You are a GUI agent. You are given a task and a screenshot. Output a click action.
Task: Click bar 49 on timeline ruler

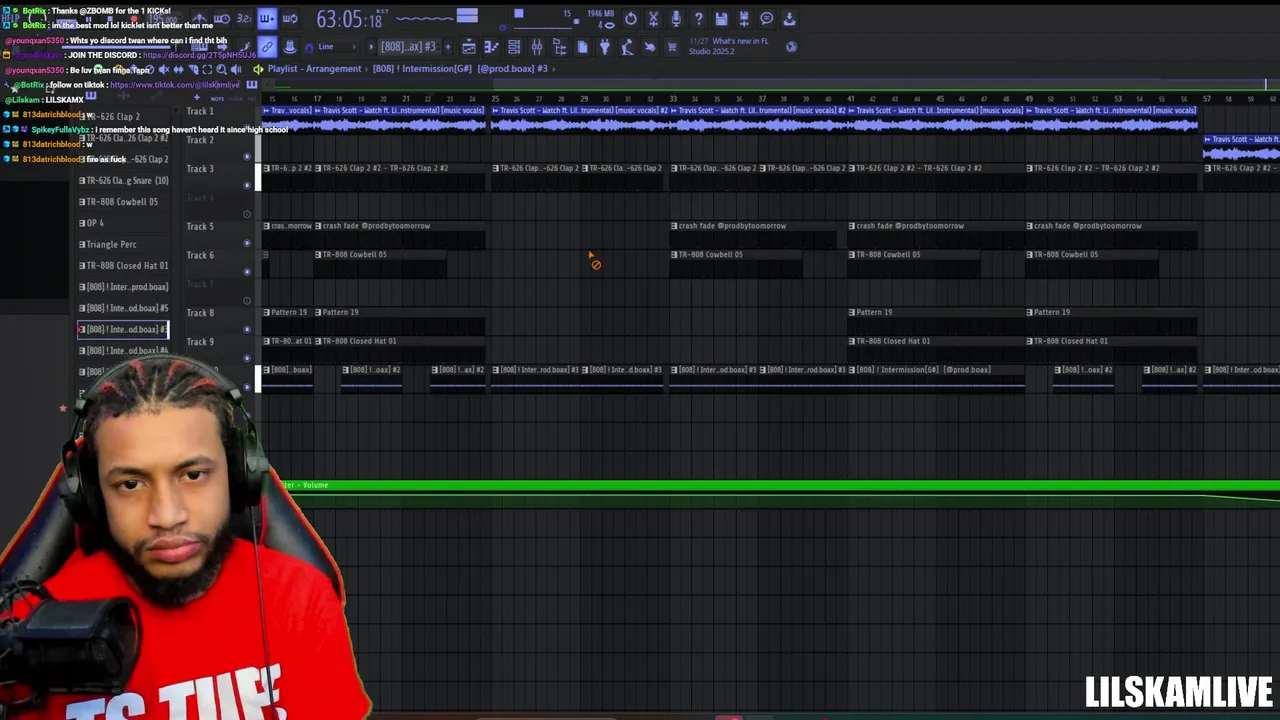tap(1029, 99)
